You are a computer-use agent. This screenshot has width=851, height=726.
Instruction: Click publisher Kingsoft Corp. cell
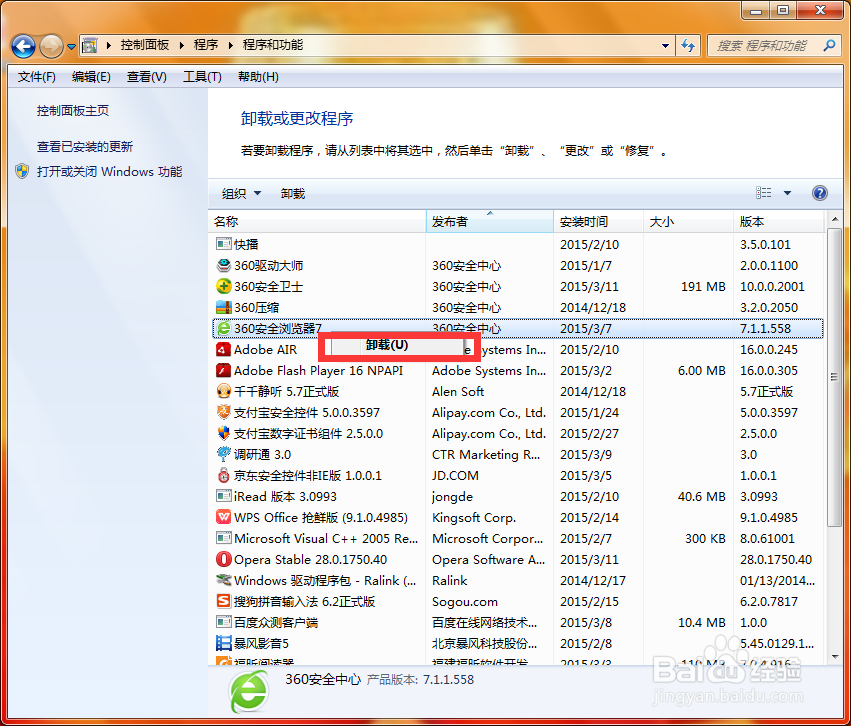click(x=474, y=518)
